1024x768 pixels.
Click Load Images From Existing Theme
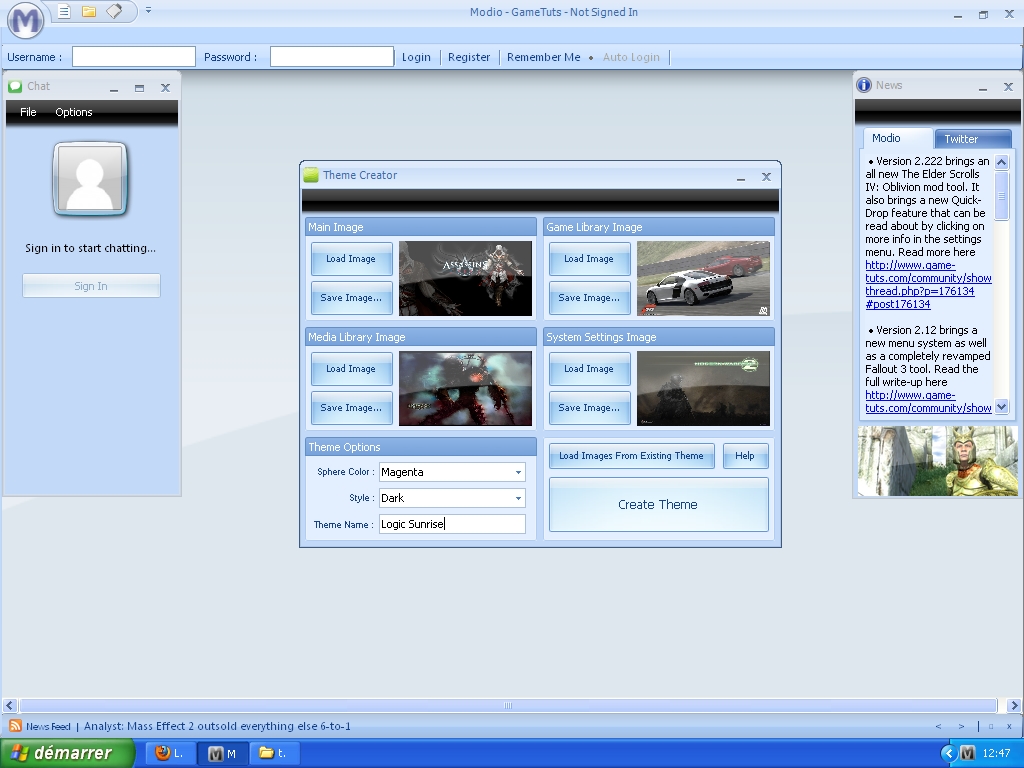(x=632, y=456)
